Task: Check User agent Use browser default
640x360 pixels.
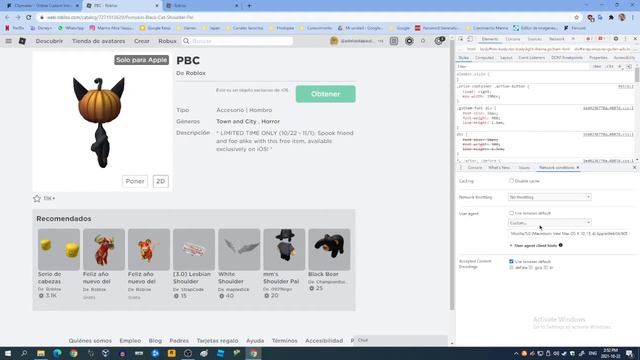Action: [511, 213]
